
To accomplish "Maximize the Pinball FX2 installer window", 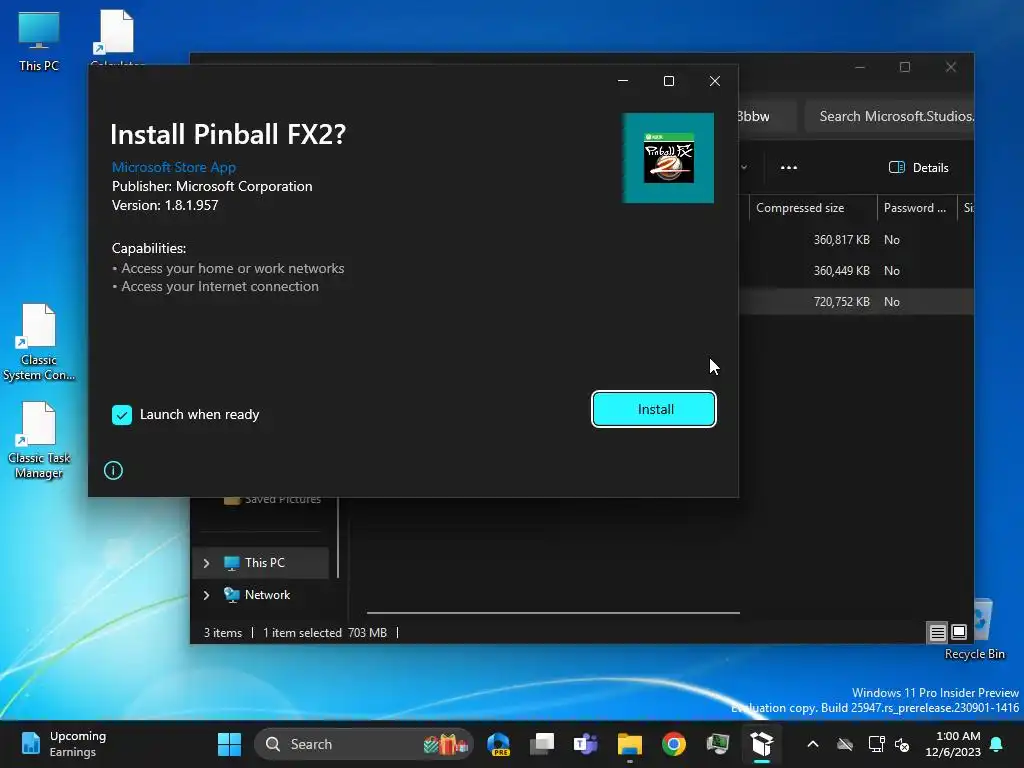I will (669, 81).
